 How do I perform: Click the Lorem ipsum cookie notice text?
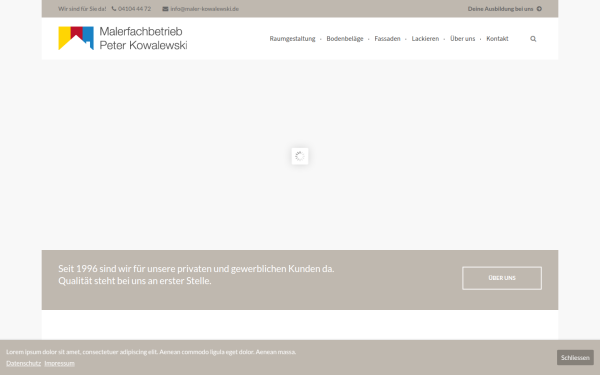pos(151,352)
